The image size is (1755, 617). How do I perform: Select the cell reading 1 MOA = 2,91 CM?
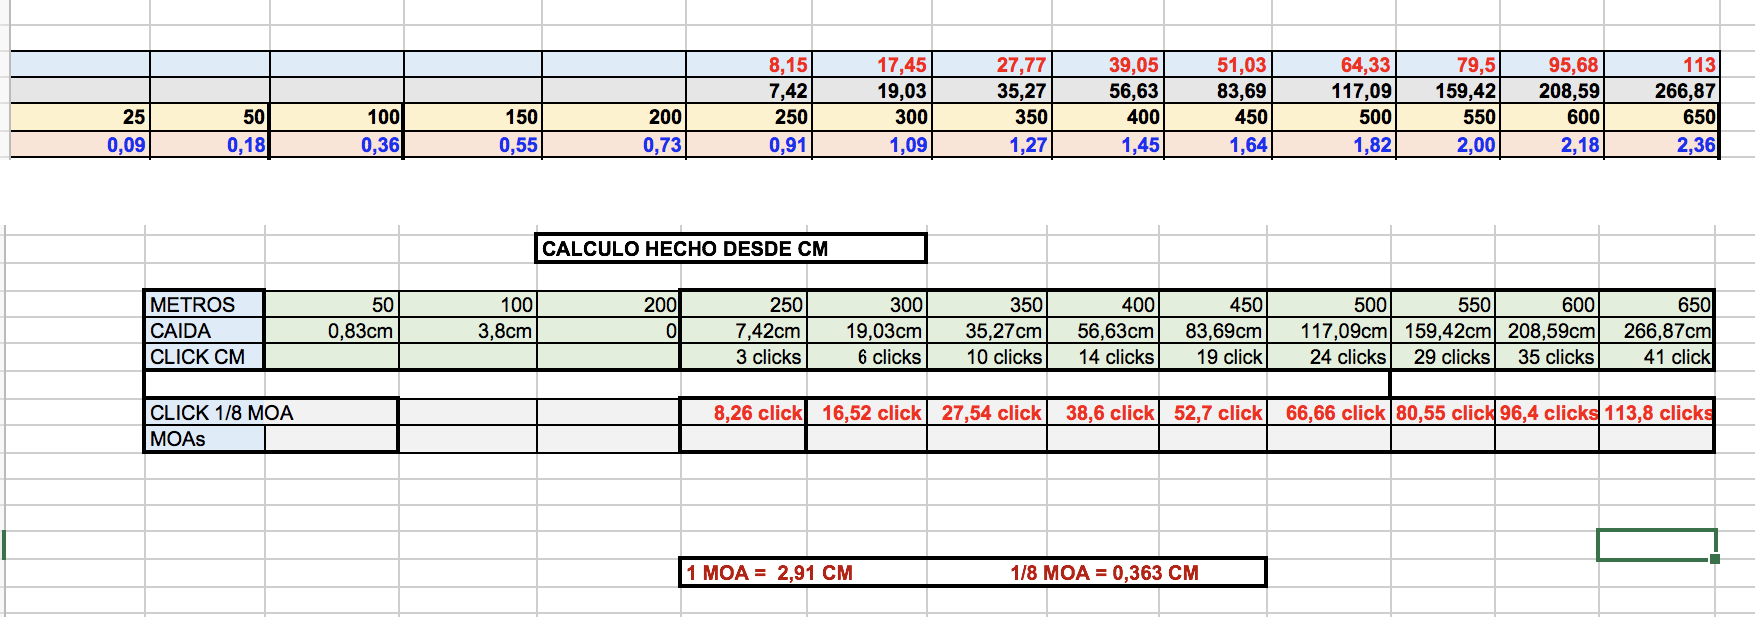coord(769,573)
